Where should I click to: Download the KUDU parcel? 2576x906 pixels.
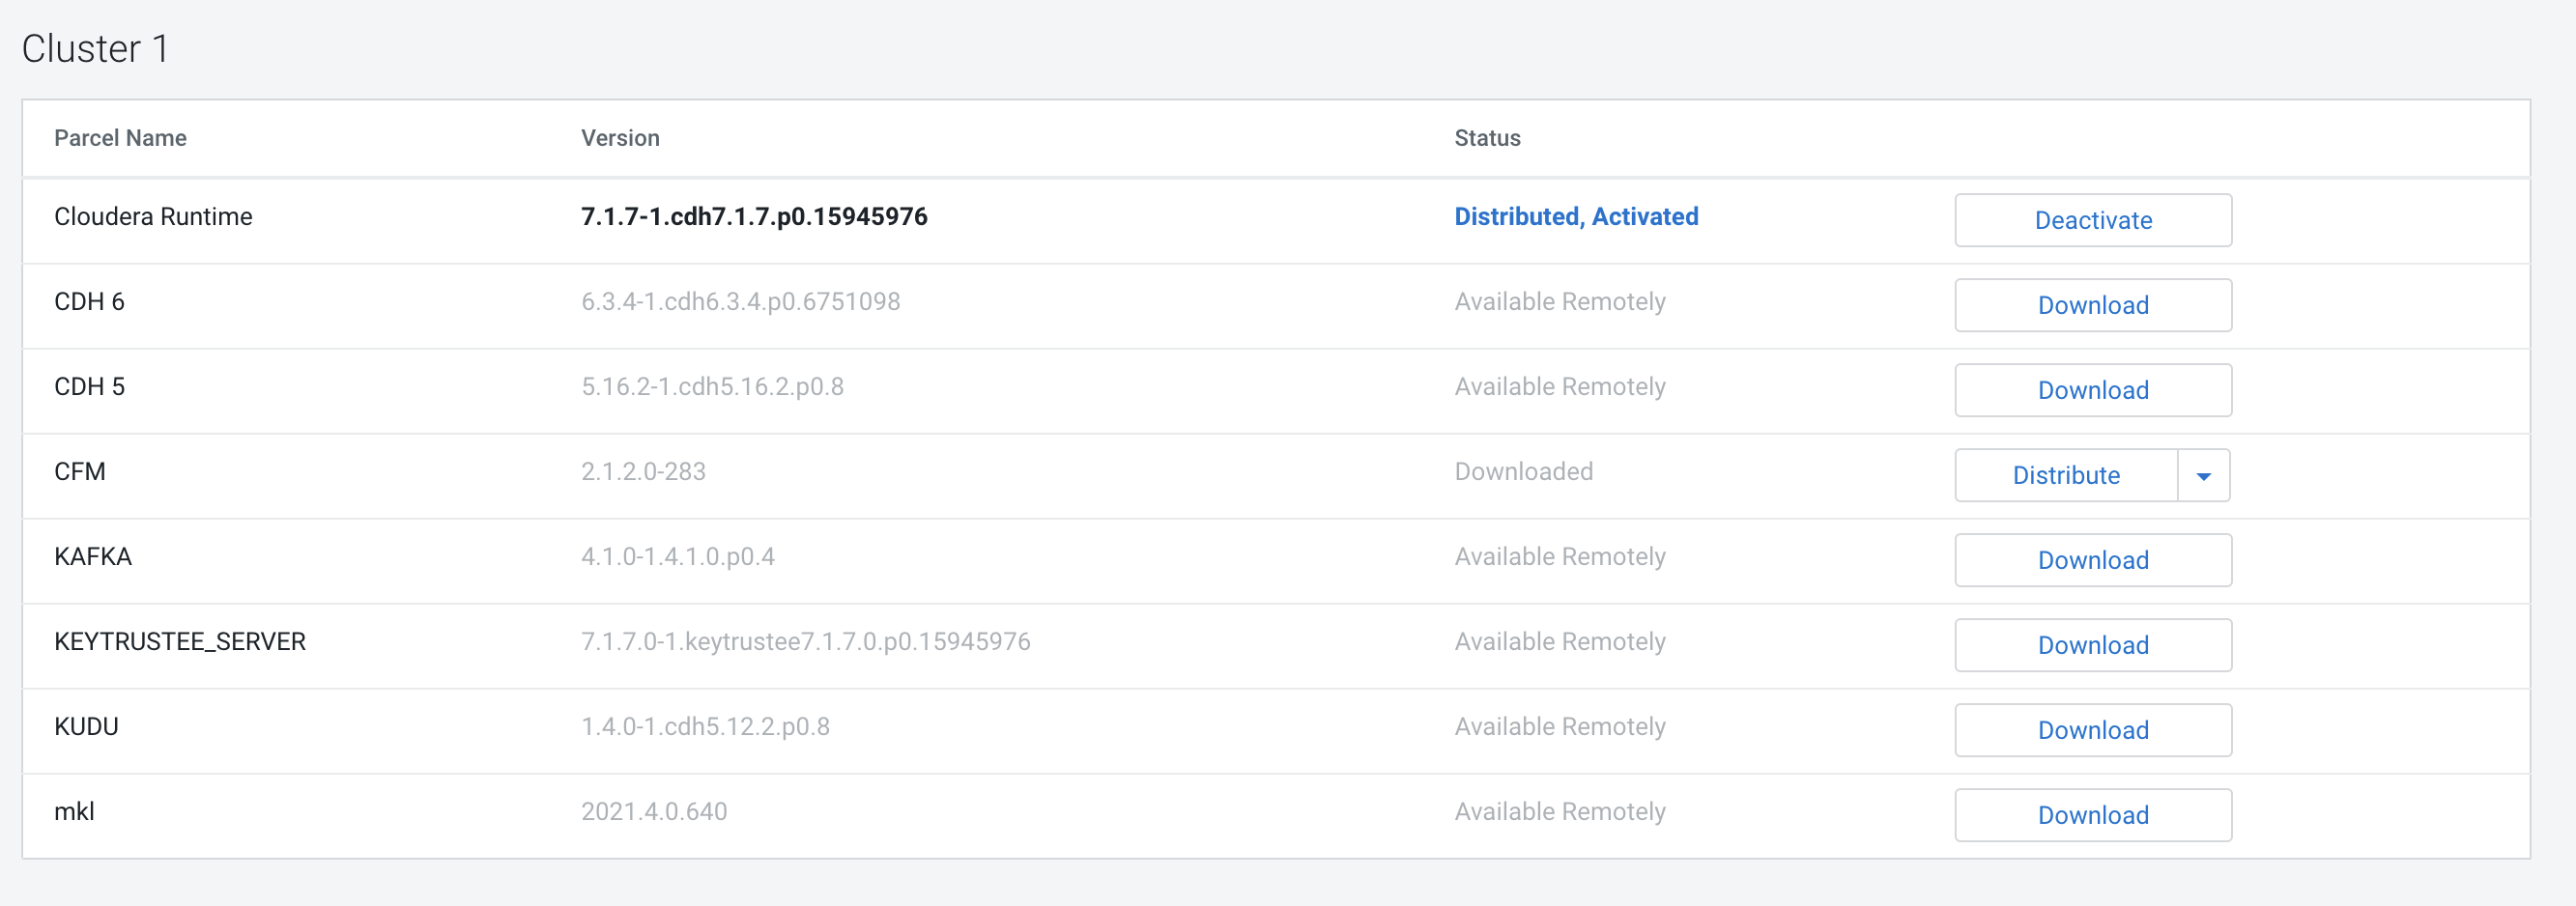[2092, 730]
